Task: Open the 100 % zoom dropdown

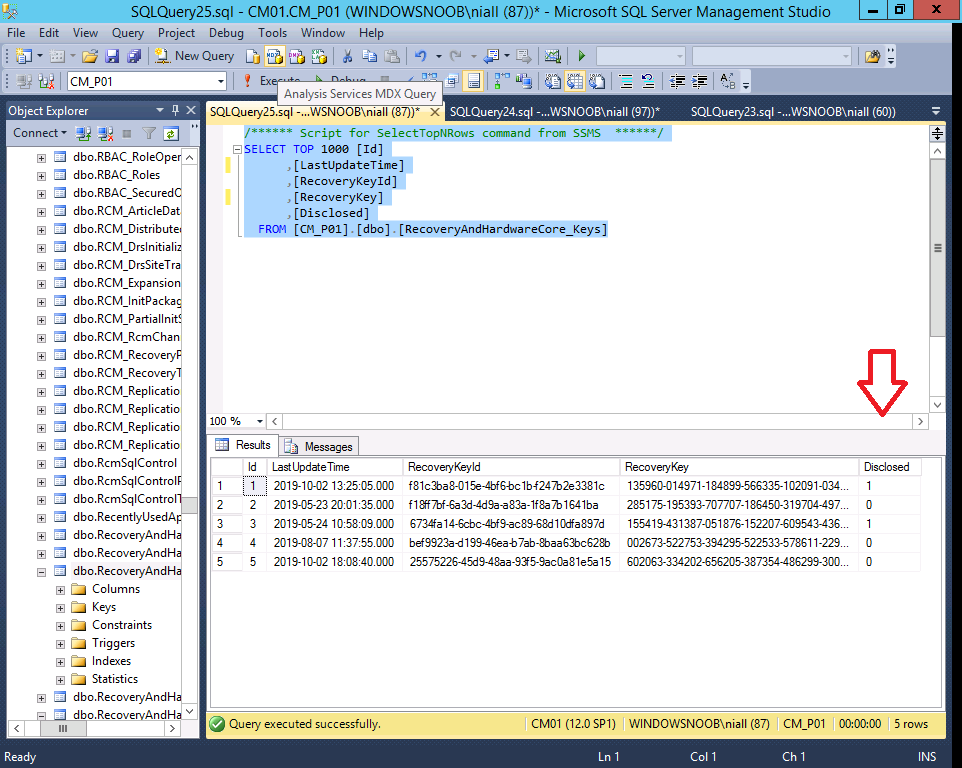Action: [x=260, y=421]
